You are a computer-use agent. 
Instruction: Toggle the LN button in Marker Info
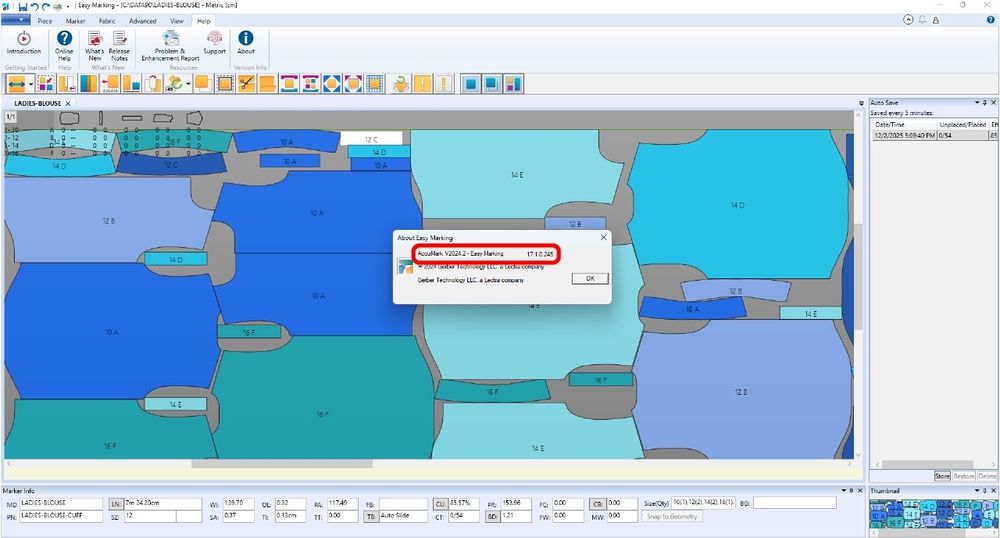[x=115, y=504]
